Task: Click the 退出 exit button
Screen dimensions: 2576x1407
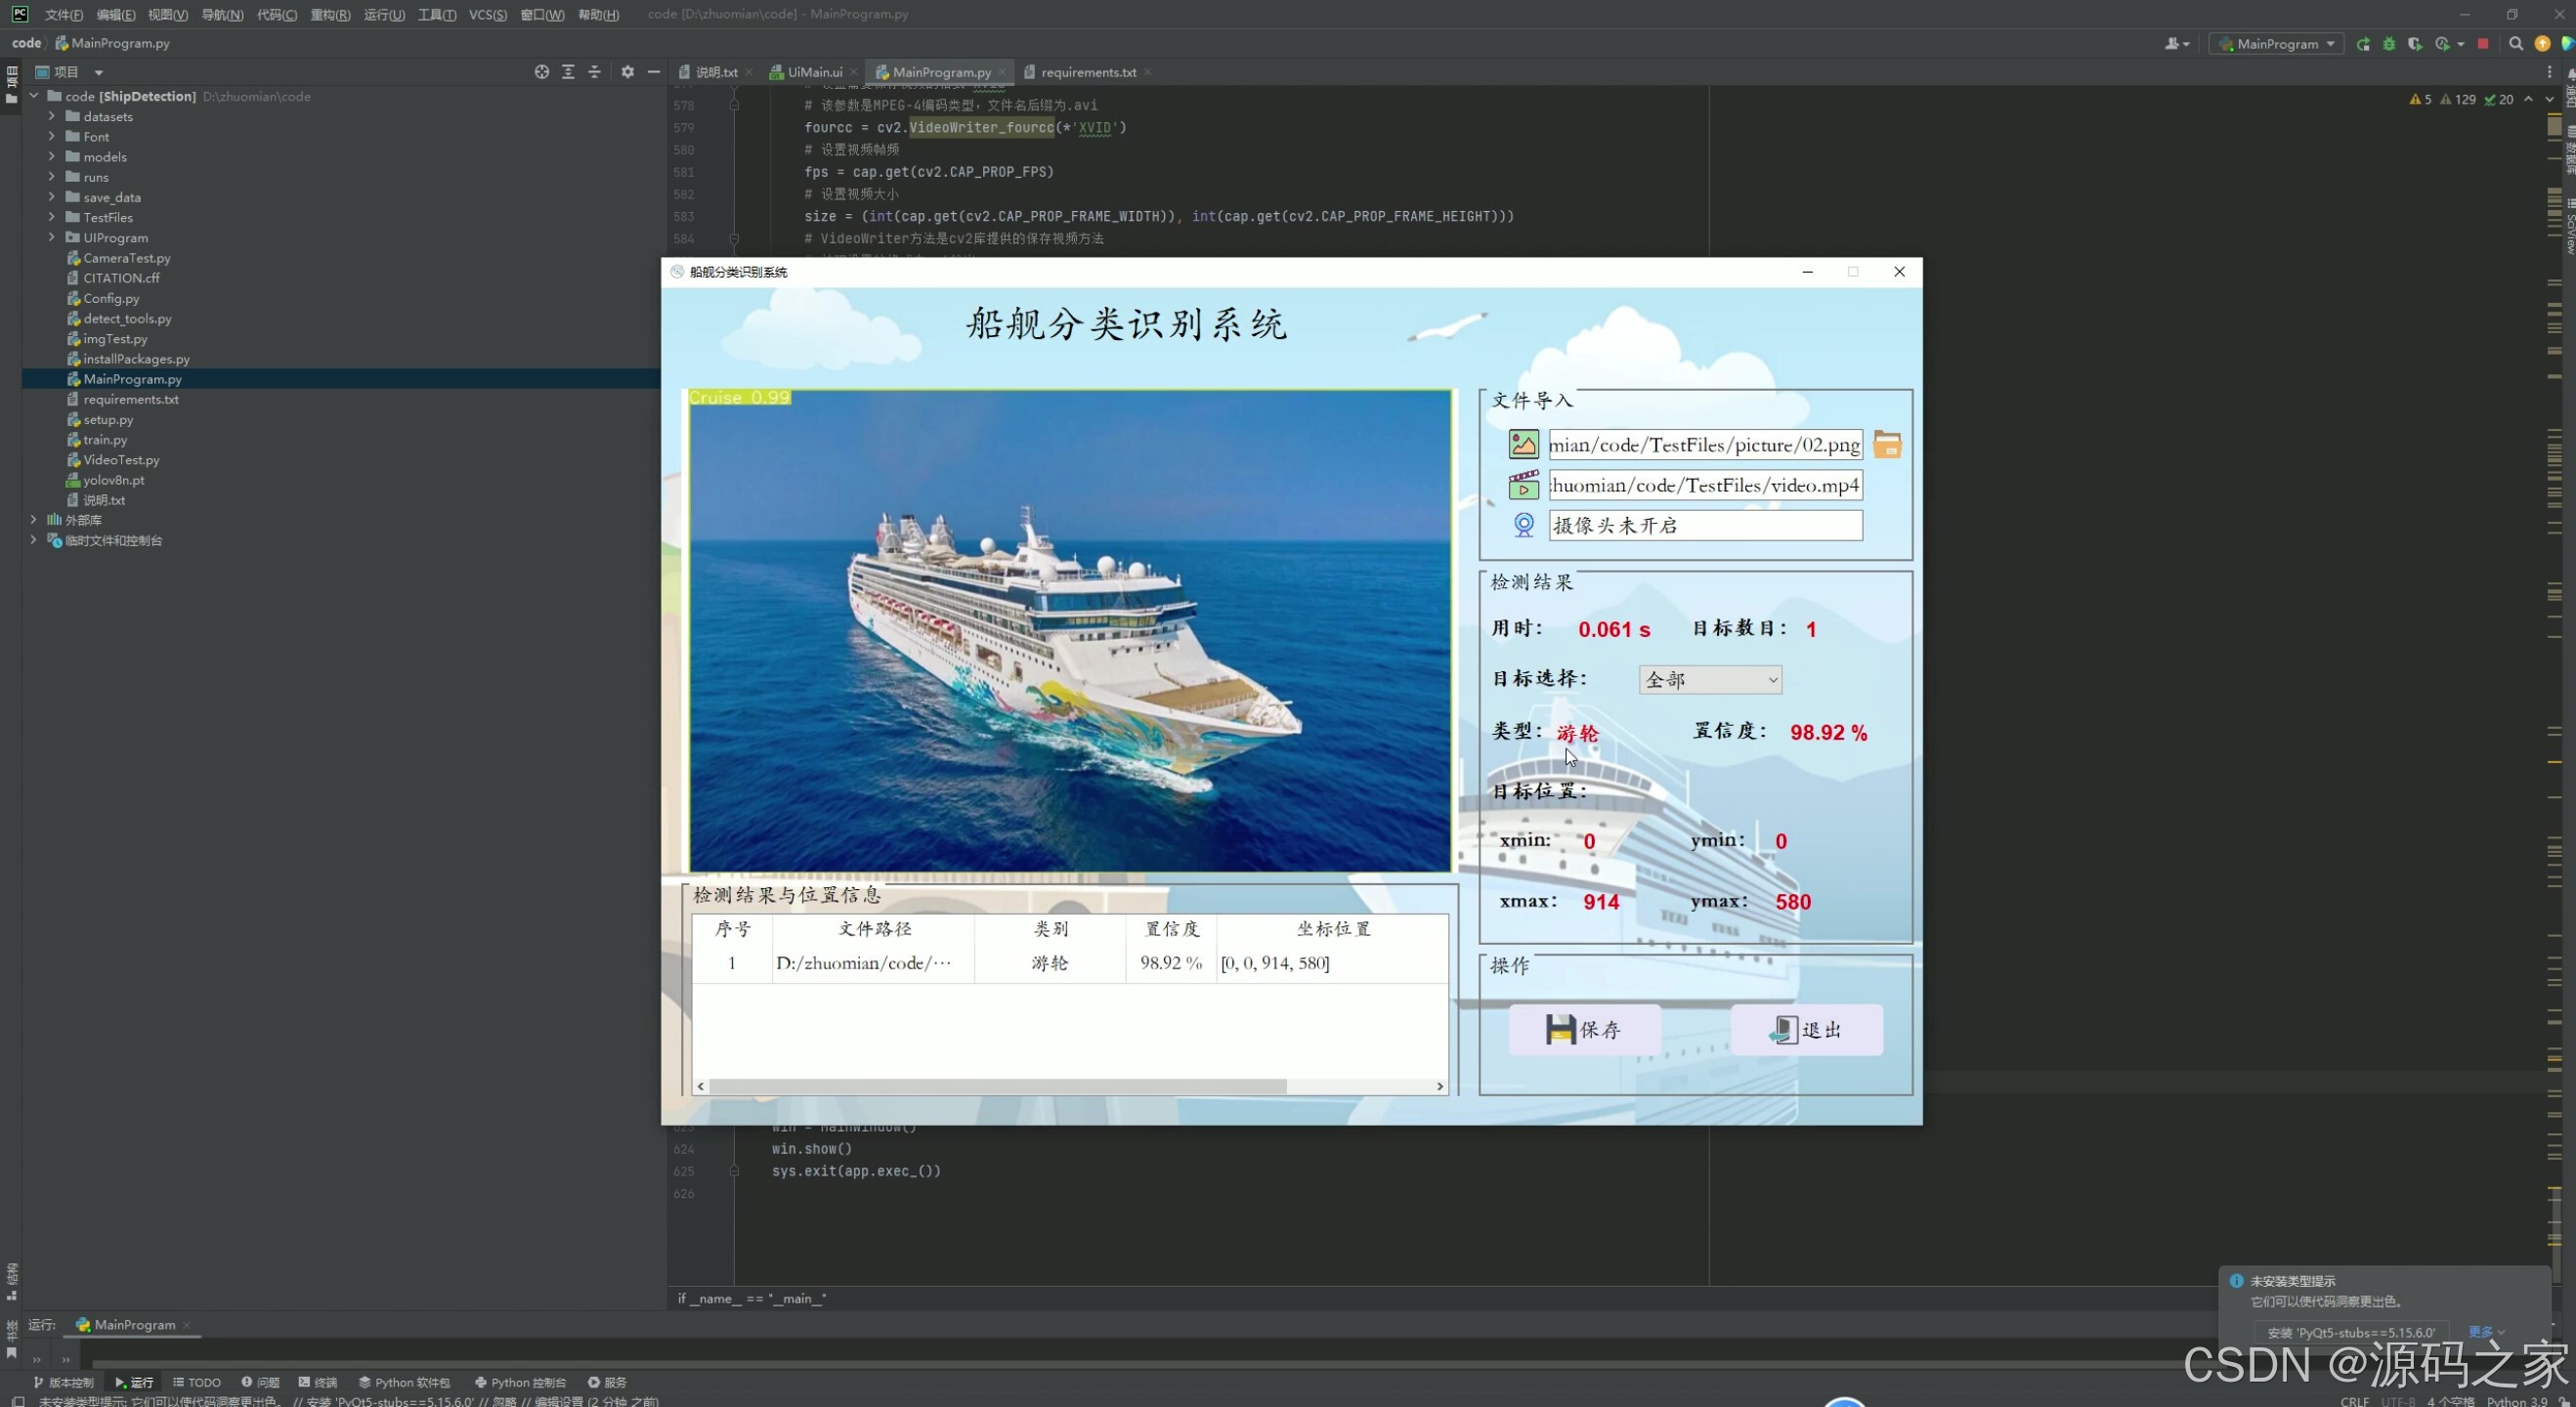Action: pyautogui.click(x=1807, y=1030)
